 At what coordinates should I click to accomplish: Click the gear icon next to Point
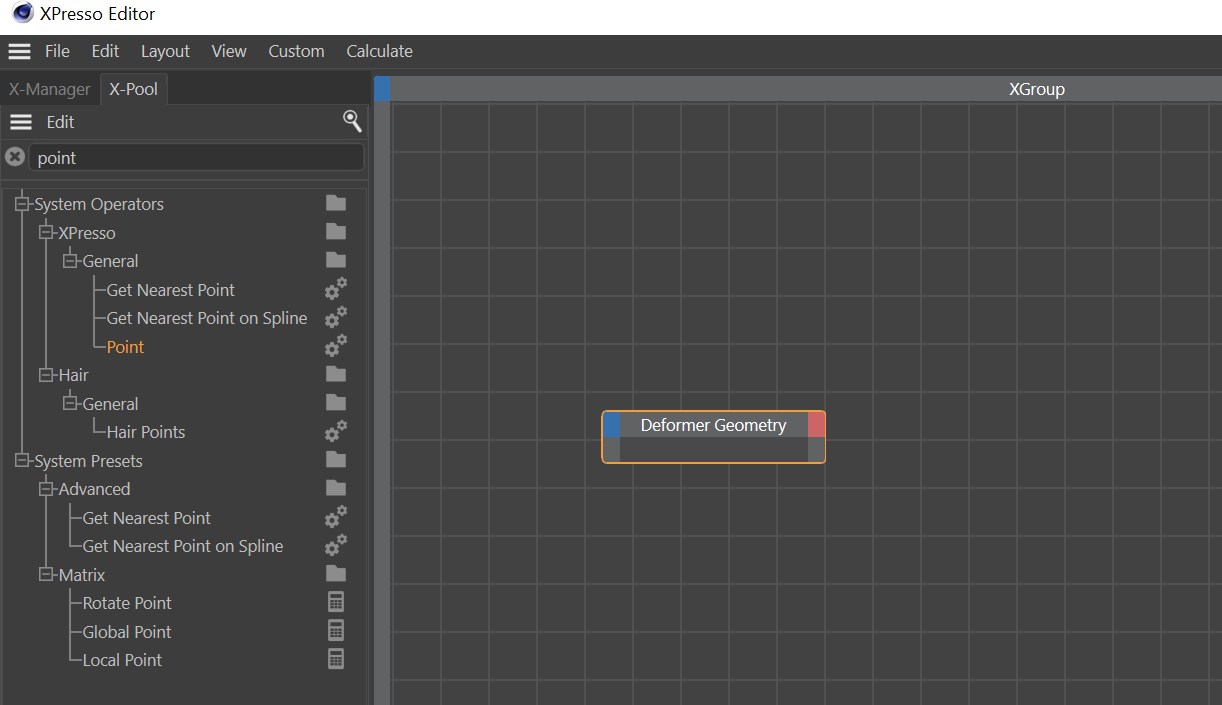336,347
